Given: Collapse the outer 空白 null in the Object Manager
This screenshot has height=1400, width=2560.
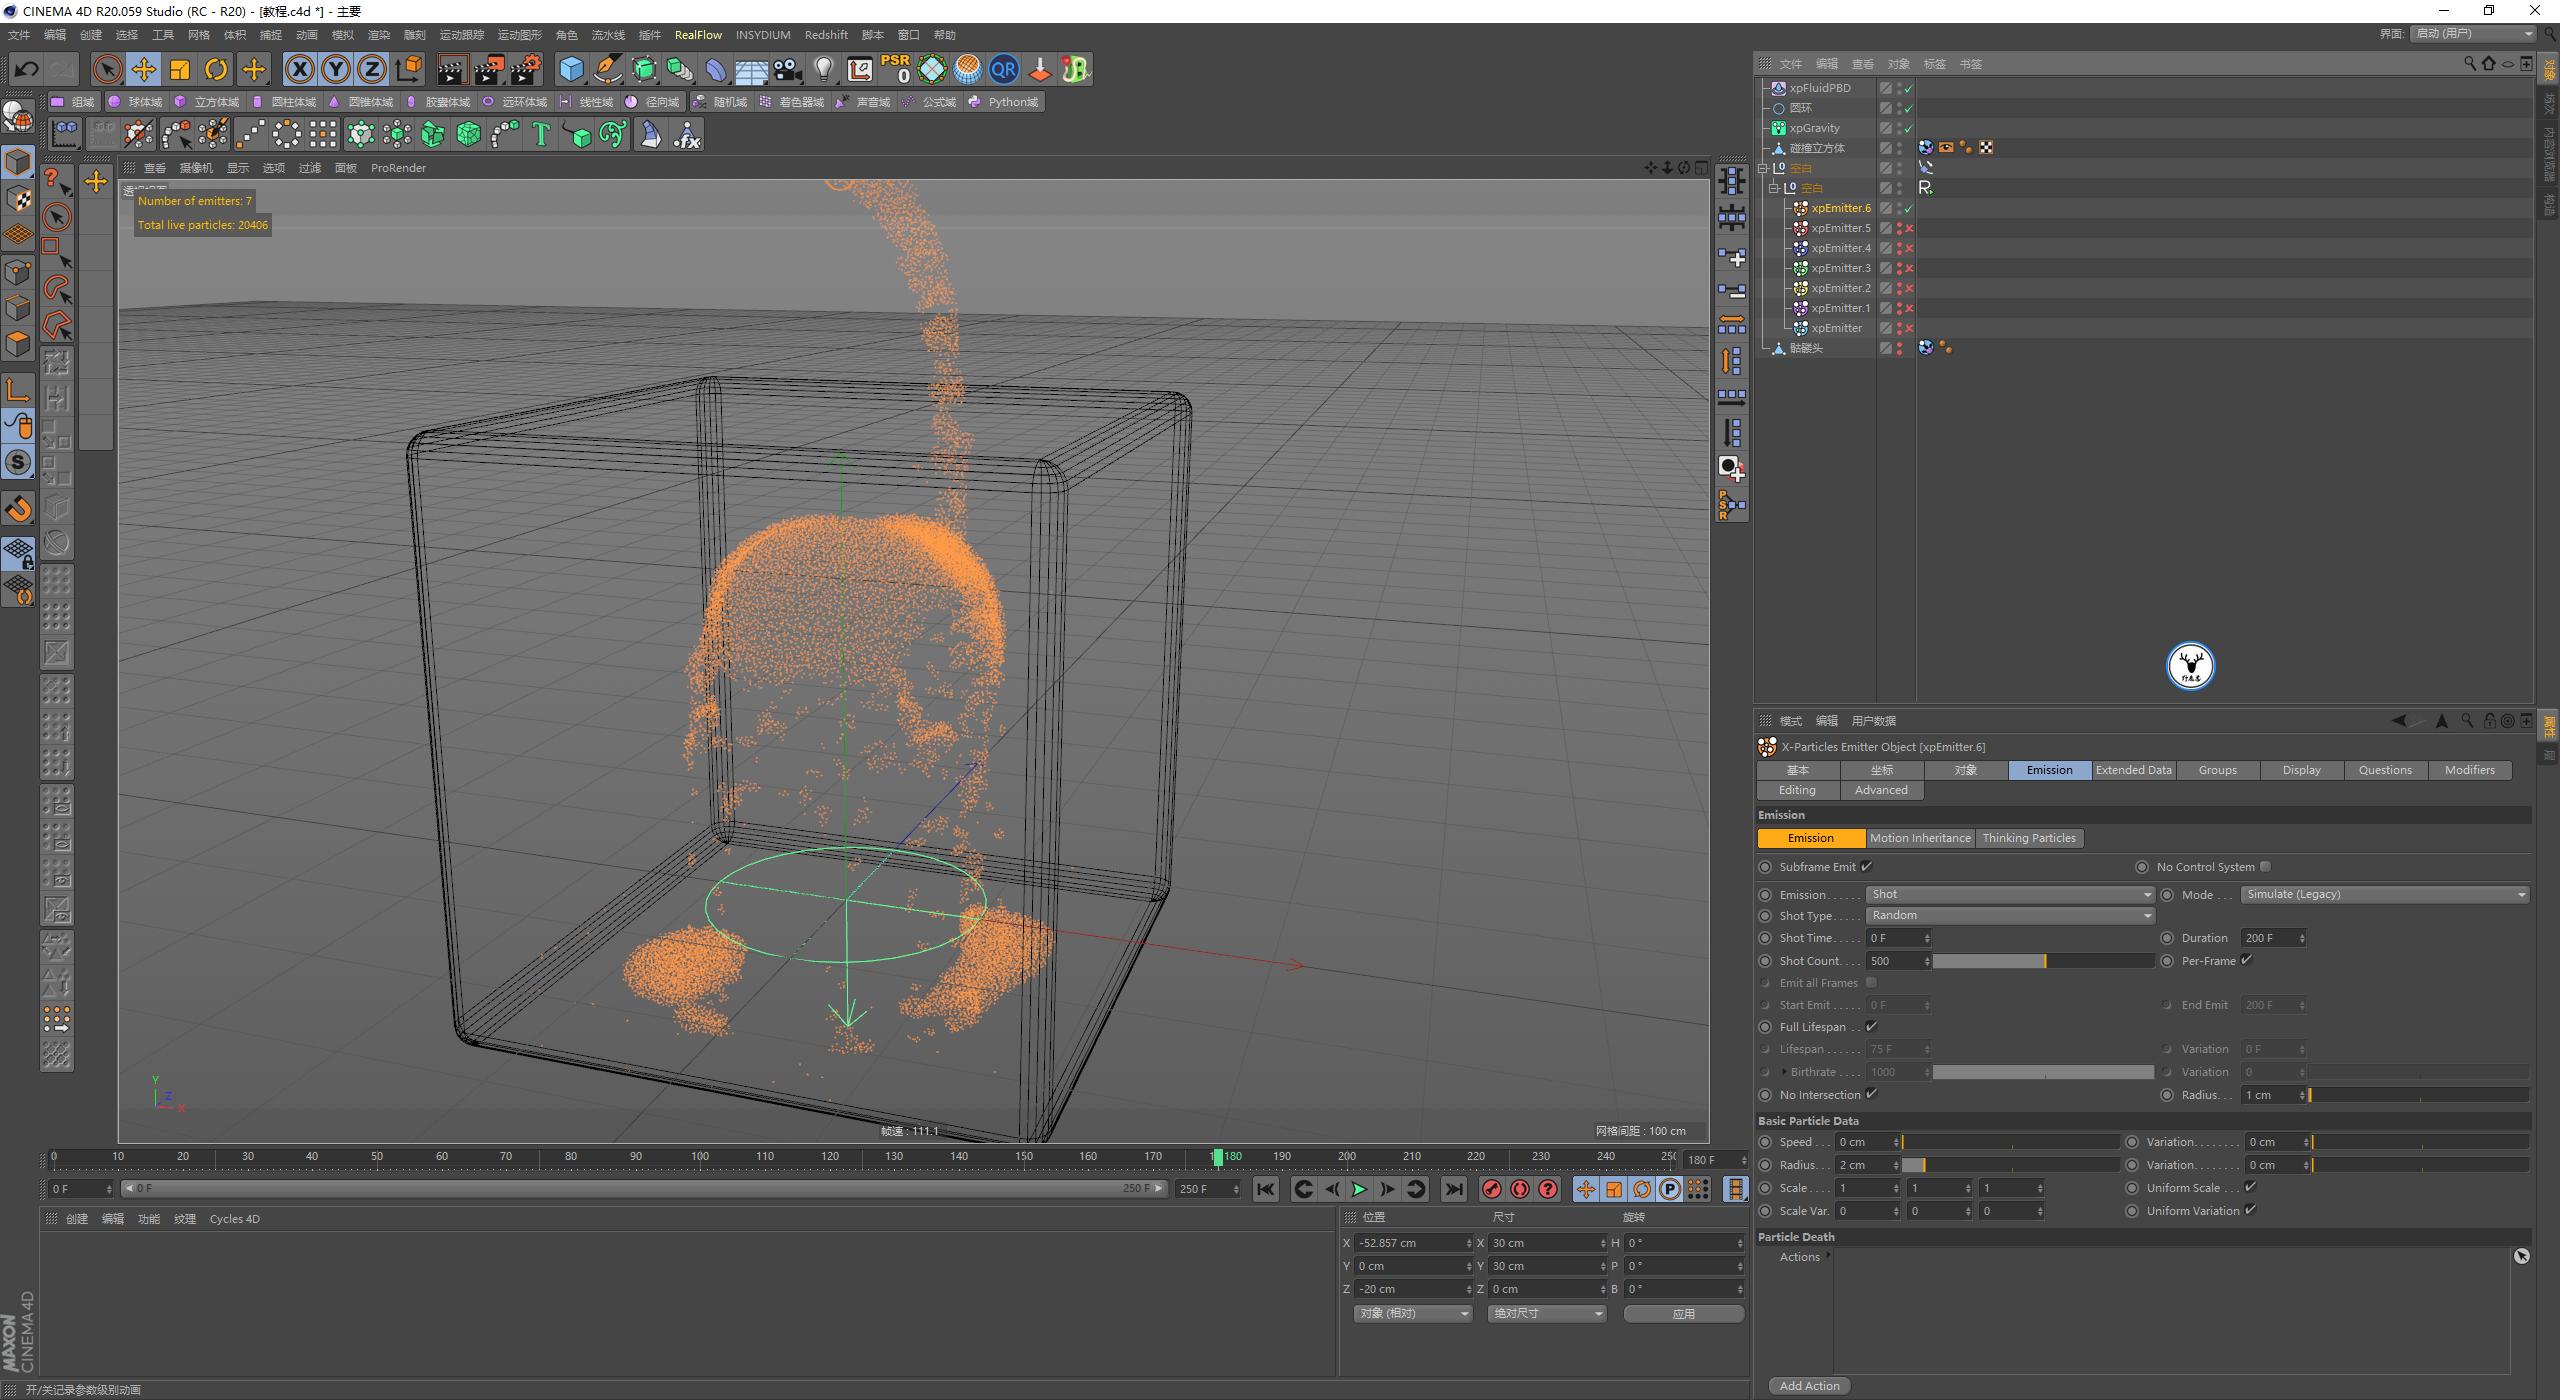Looking at the screenshot, I should coord(1763,168).
